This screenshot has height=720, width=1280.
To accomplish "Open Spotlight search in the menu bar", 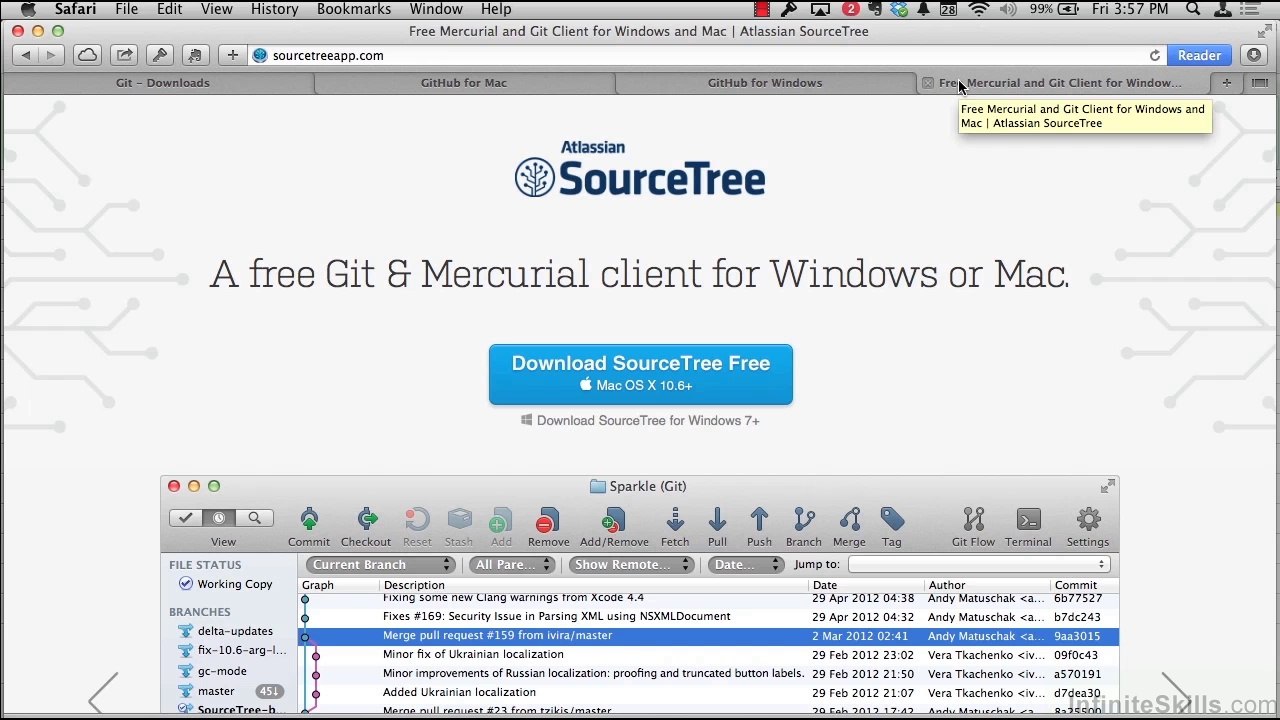I will coord(1193,9).
